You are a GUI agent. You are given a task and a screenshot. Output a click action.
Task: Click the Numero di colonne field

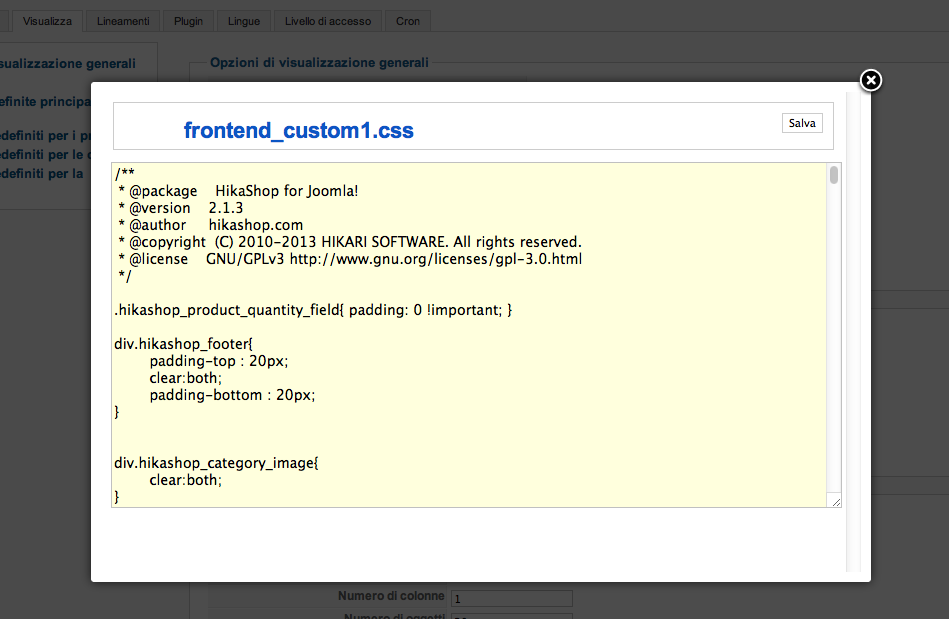(511, 598)
